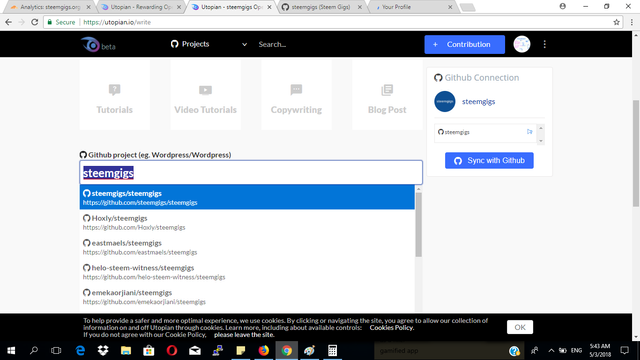Screen dimensions: 640x360
Task: Click the Secure padlock site info
Action: (61, 22)
